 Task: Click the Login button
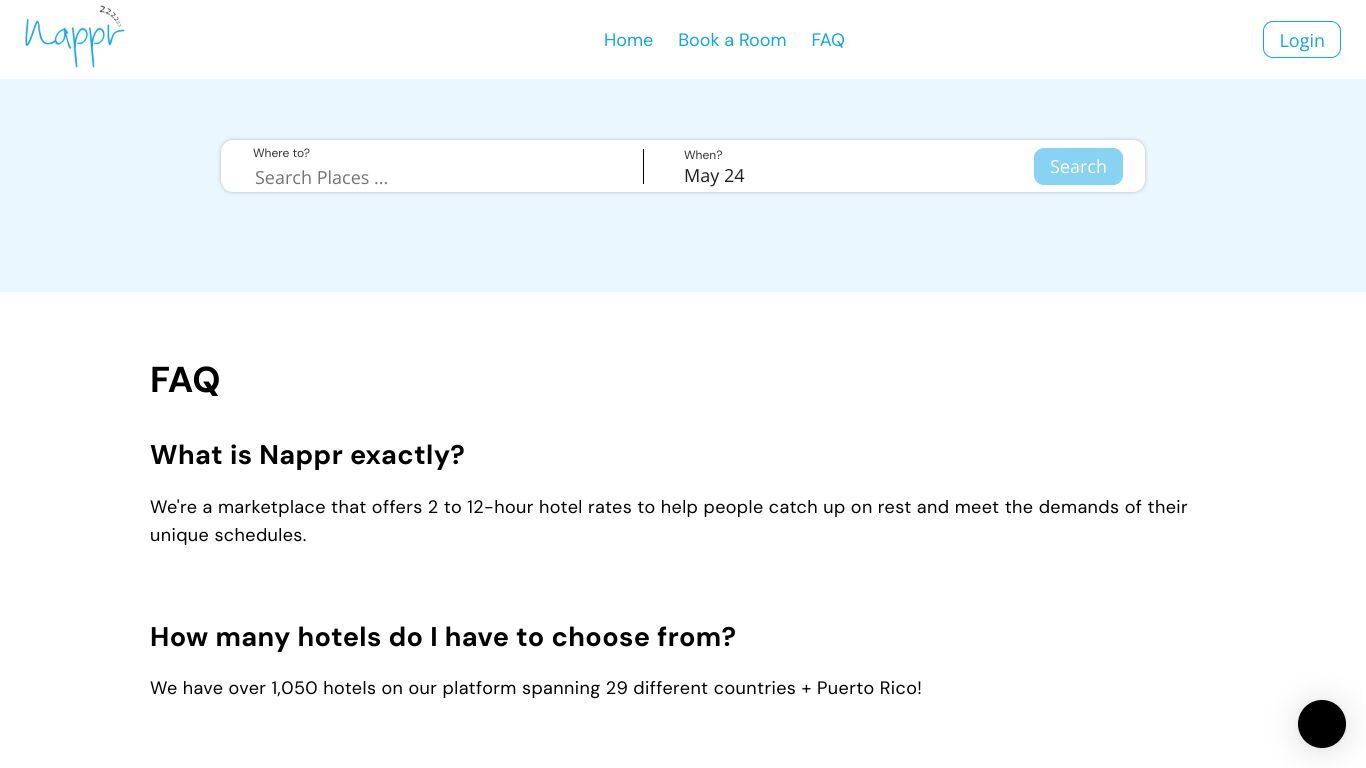(1301, 40)
